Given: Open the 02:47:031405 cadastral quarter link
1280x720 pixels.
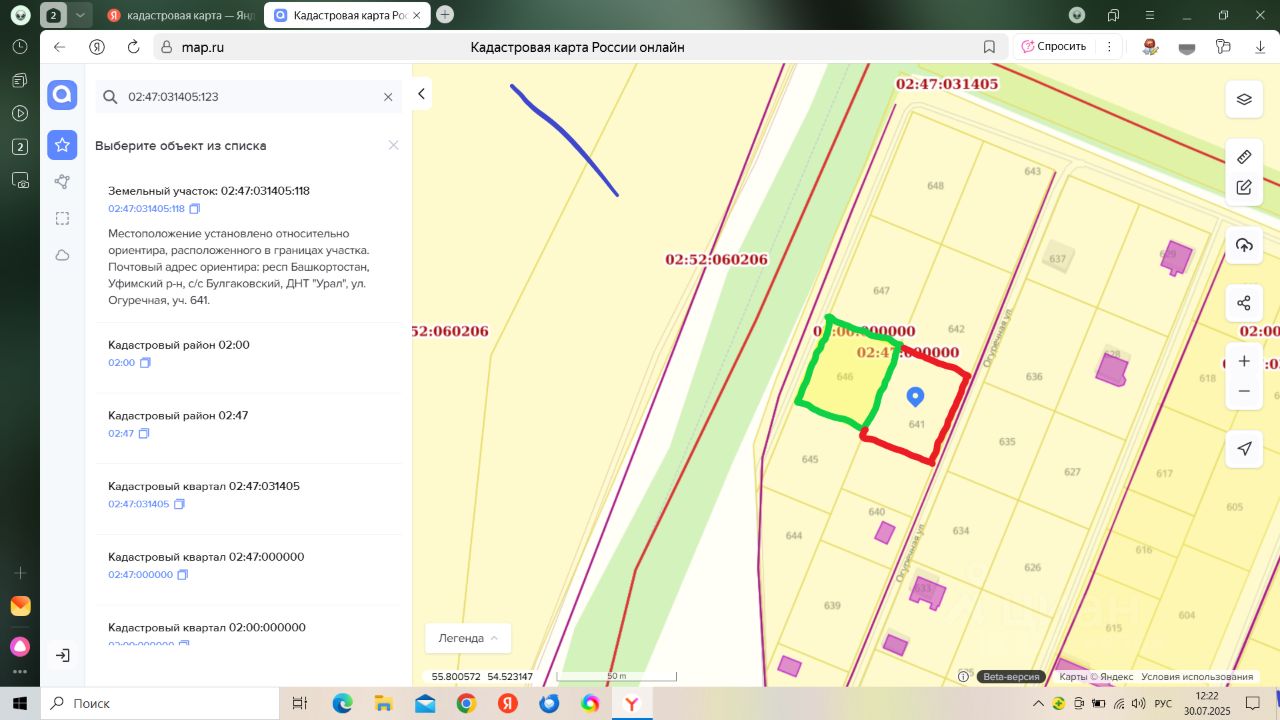Looking at the screenshot, I should coord(139,504).
